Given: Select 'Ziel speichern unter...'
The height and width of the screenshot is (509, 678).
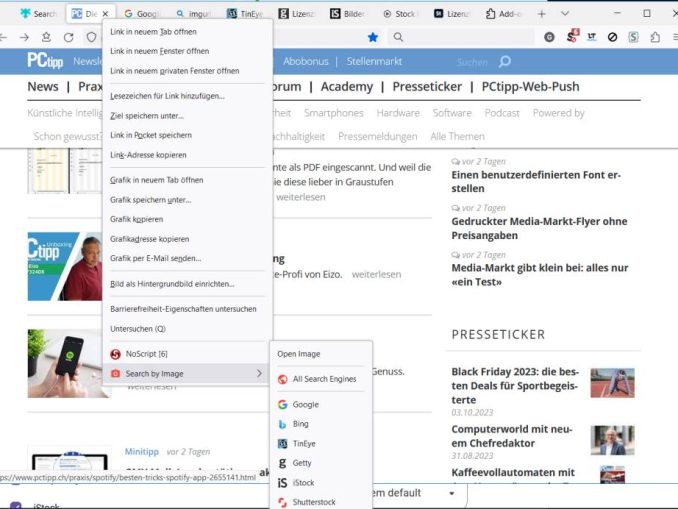Looking at the screenshot, I should coord(188,116).
